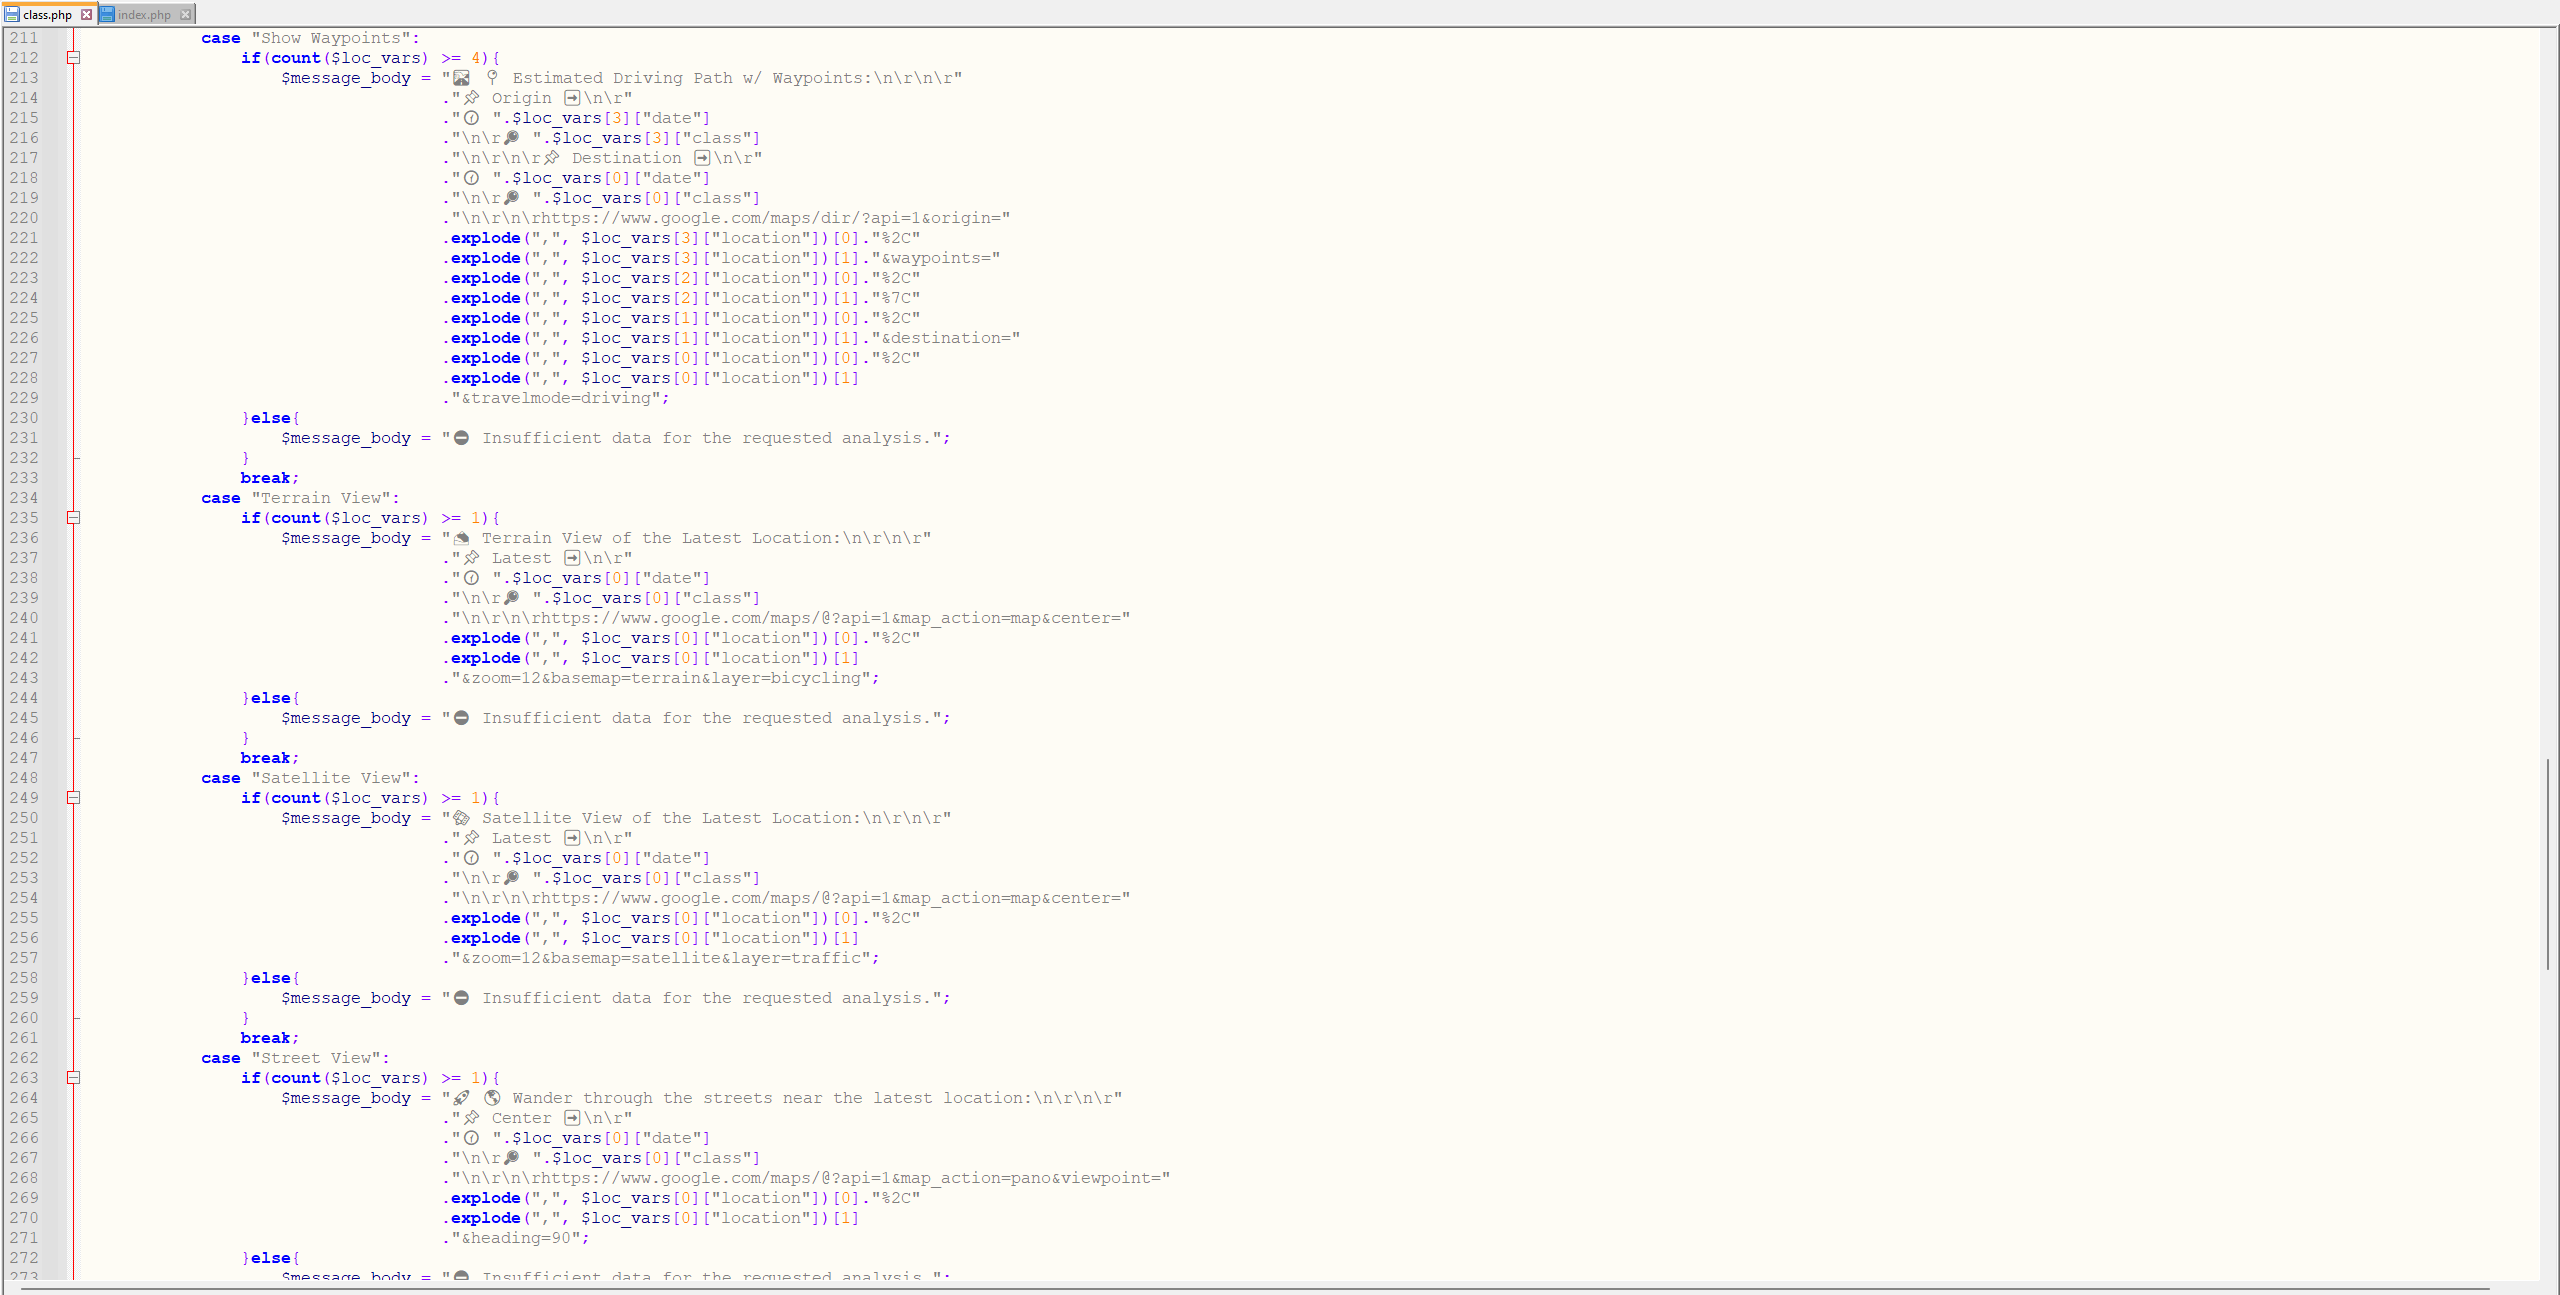The height and width of the screenshot is (1295, 2560).
Task: Click the word explode on line 221
Action: pyautogui.click(x=485, y=238)
